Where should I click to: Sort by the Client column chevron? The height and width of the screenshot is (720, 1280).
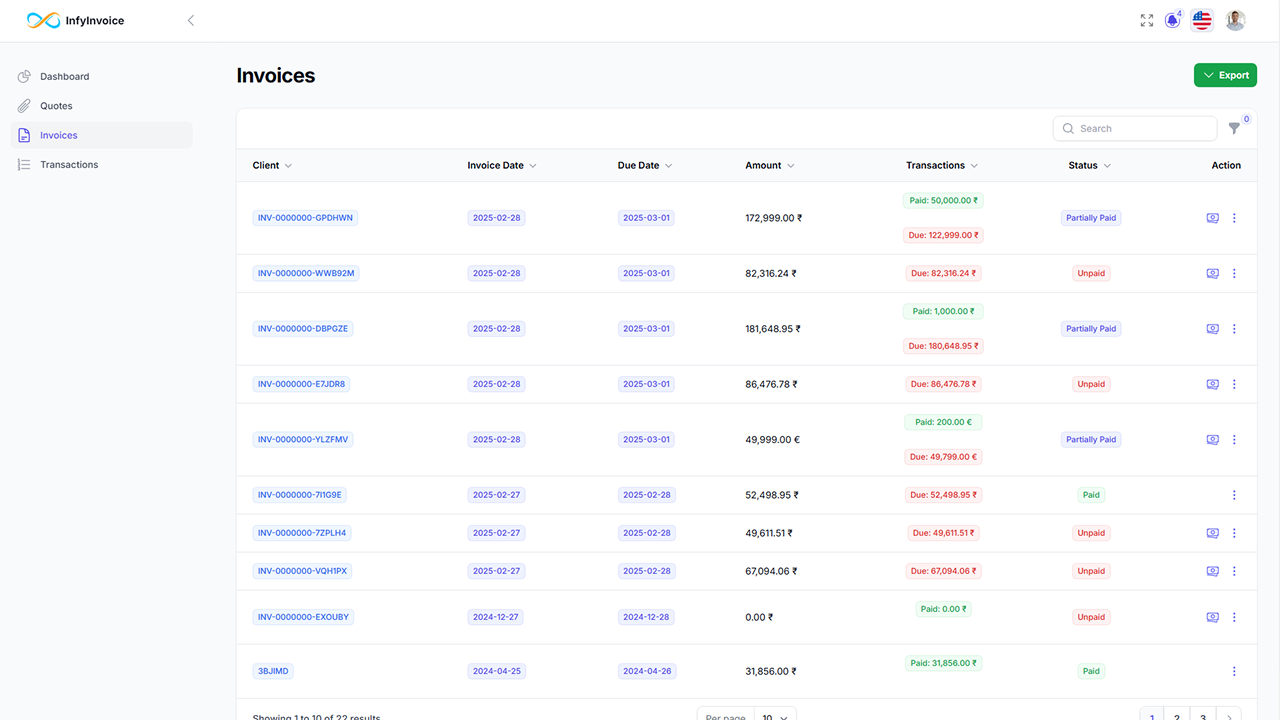(x=289, y=165)
